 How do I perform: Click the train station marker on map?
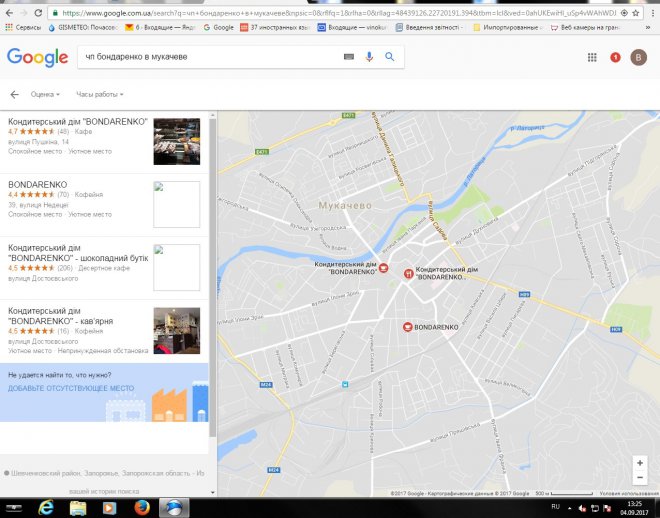tap(345, 384)
